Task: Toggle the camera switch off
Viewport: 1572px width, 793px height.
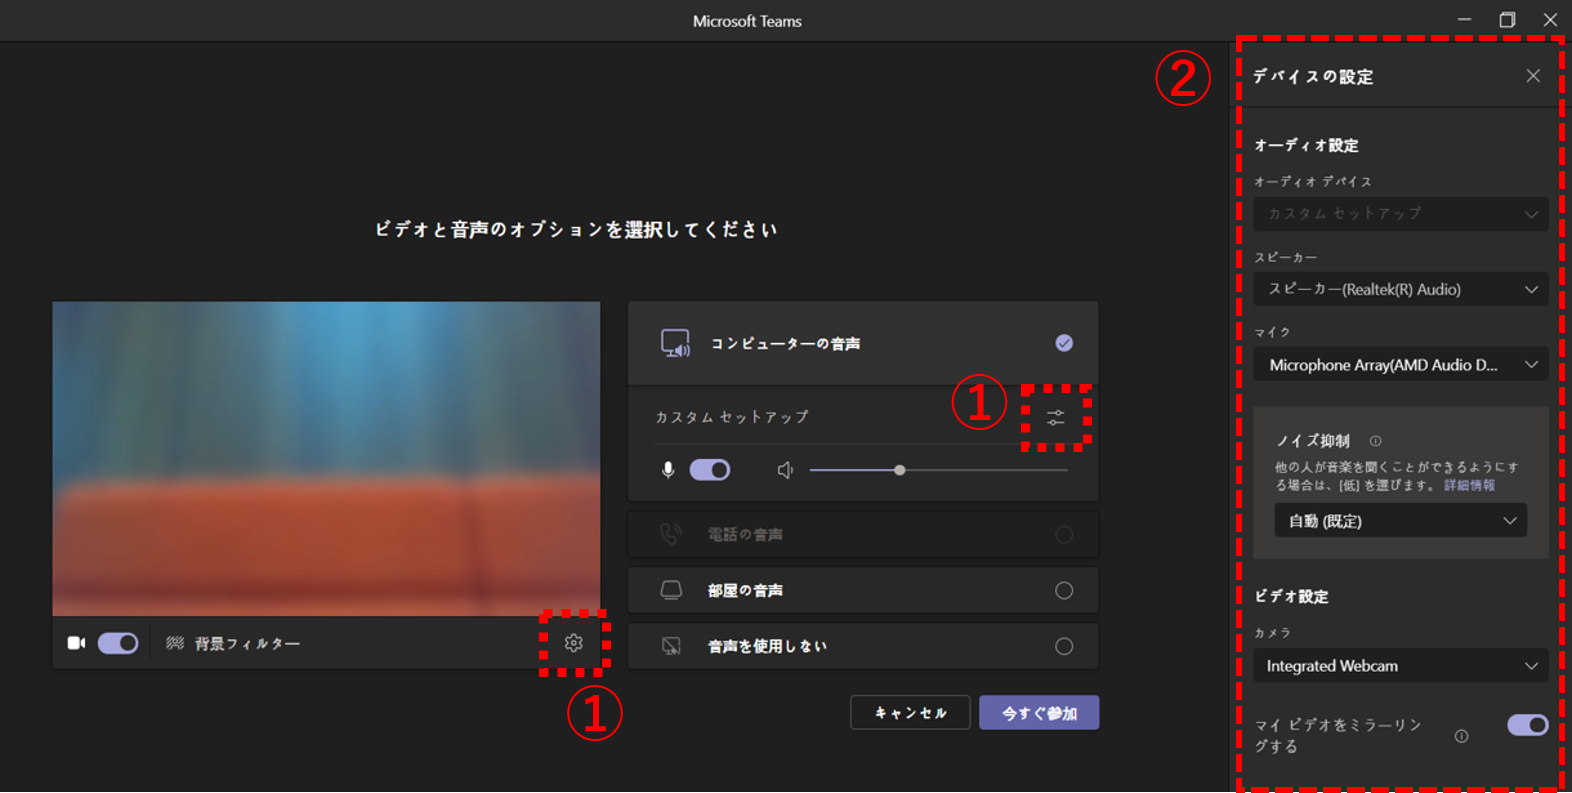Action: click(x=118, y=643)
